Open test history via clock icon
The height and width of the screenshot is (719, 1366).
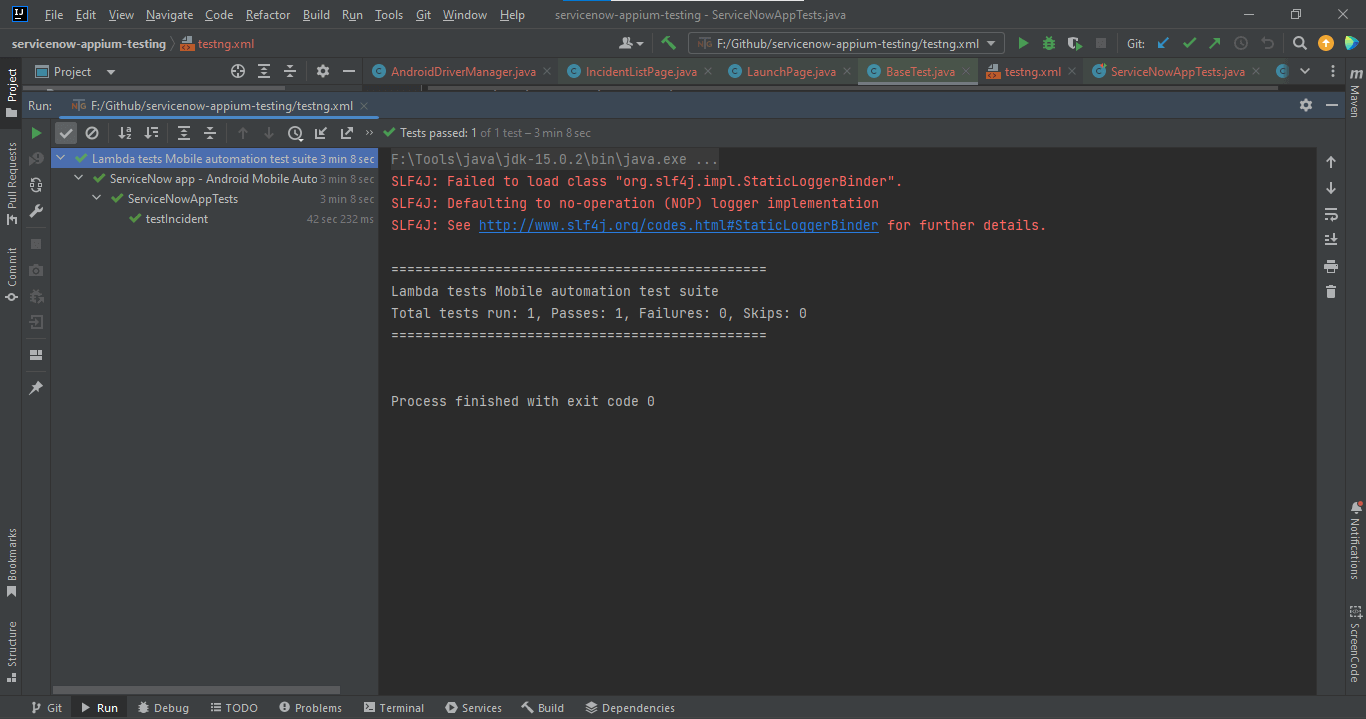pyautogui.click(x=295, y=132)
